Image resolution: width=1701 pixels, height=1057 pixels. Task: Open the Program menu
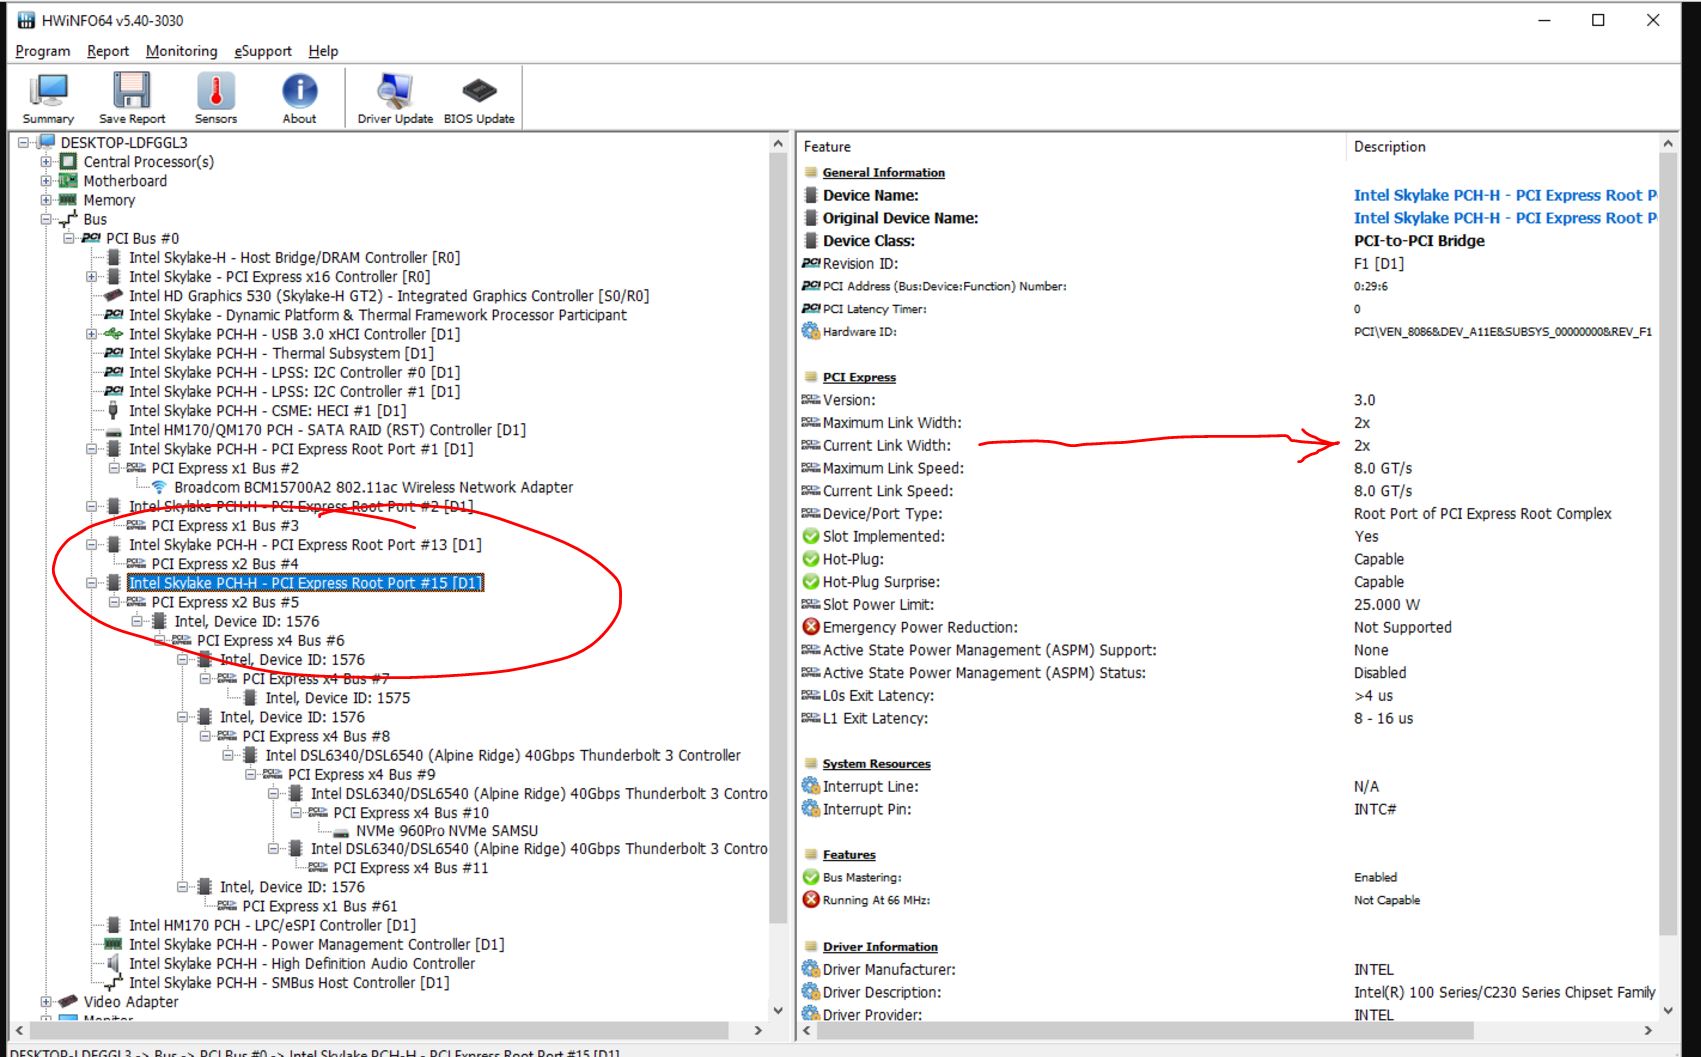click(43, 51)
